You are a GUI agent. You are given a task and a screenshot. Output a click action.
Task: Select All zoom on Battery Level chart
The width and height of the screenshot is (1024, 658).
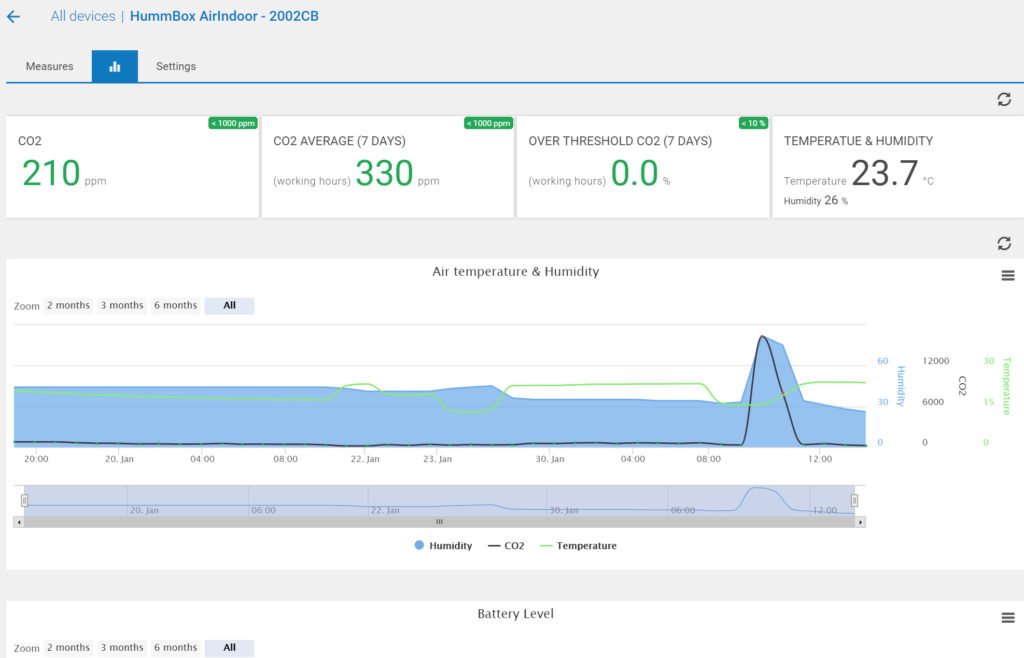click(229, 648)
